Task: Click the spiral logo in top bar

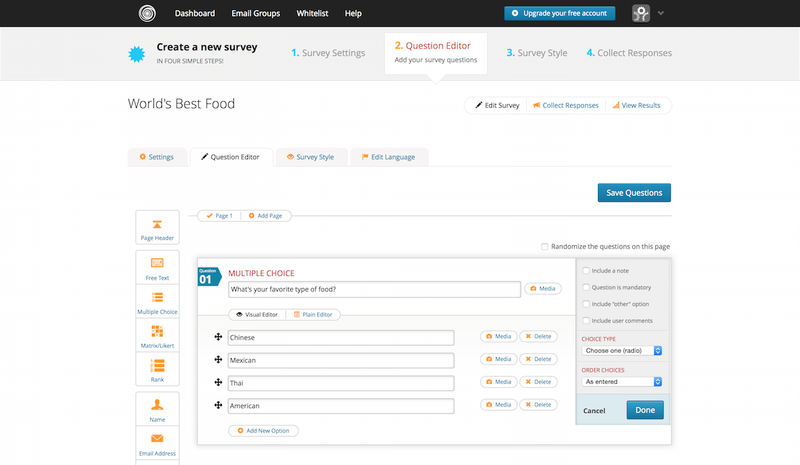Action: click(x=148, y=14)
